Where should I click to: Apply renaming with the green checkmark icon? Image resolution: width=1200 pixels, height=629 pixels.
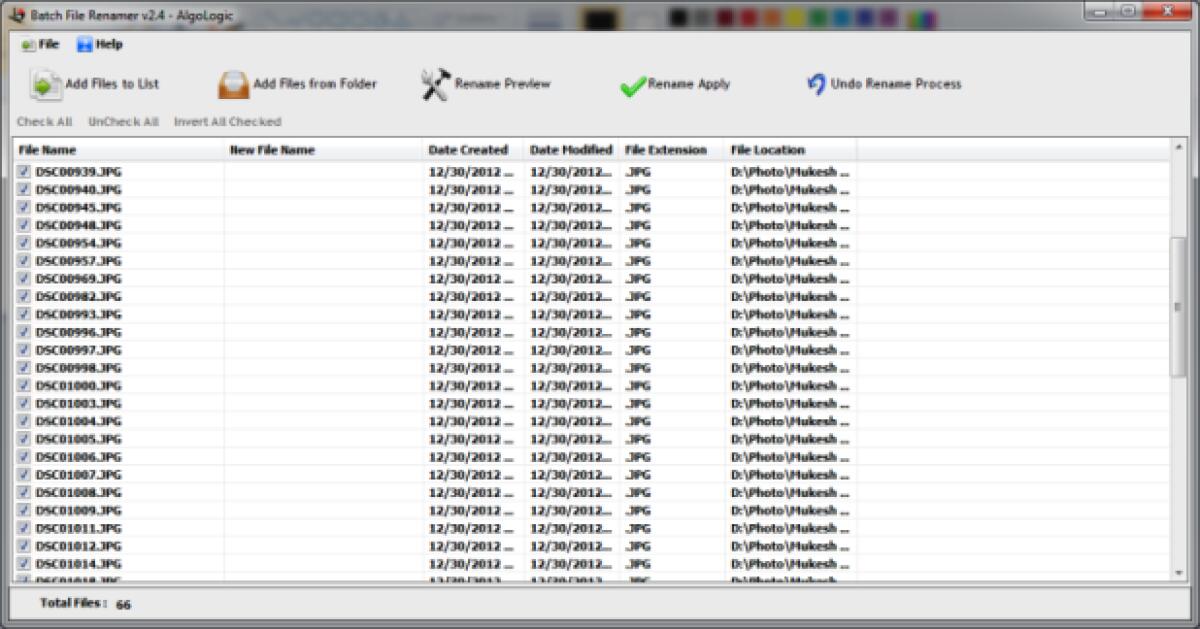631,85
